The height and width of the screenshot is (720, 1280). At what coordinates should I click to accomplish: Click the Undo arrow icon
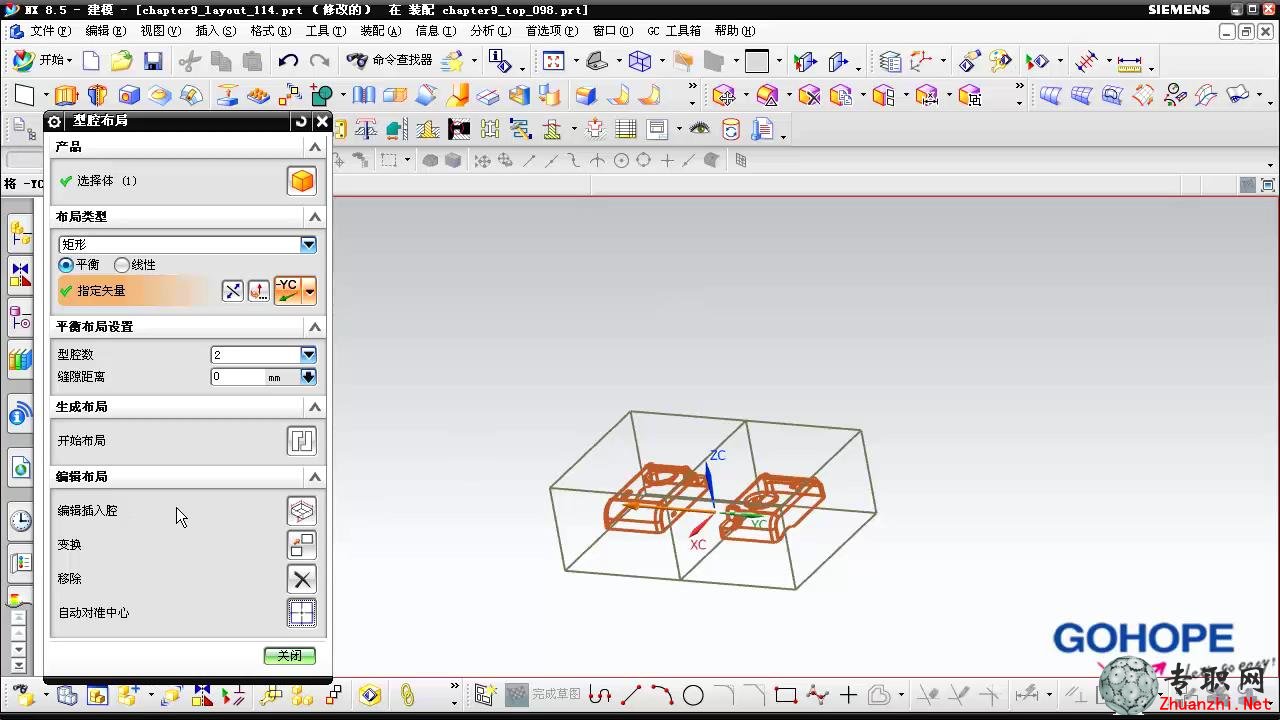coord(288,61)
